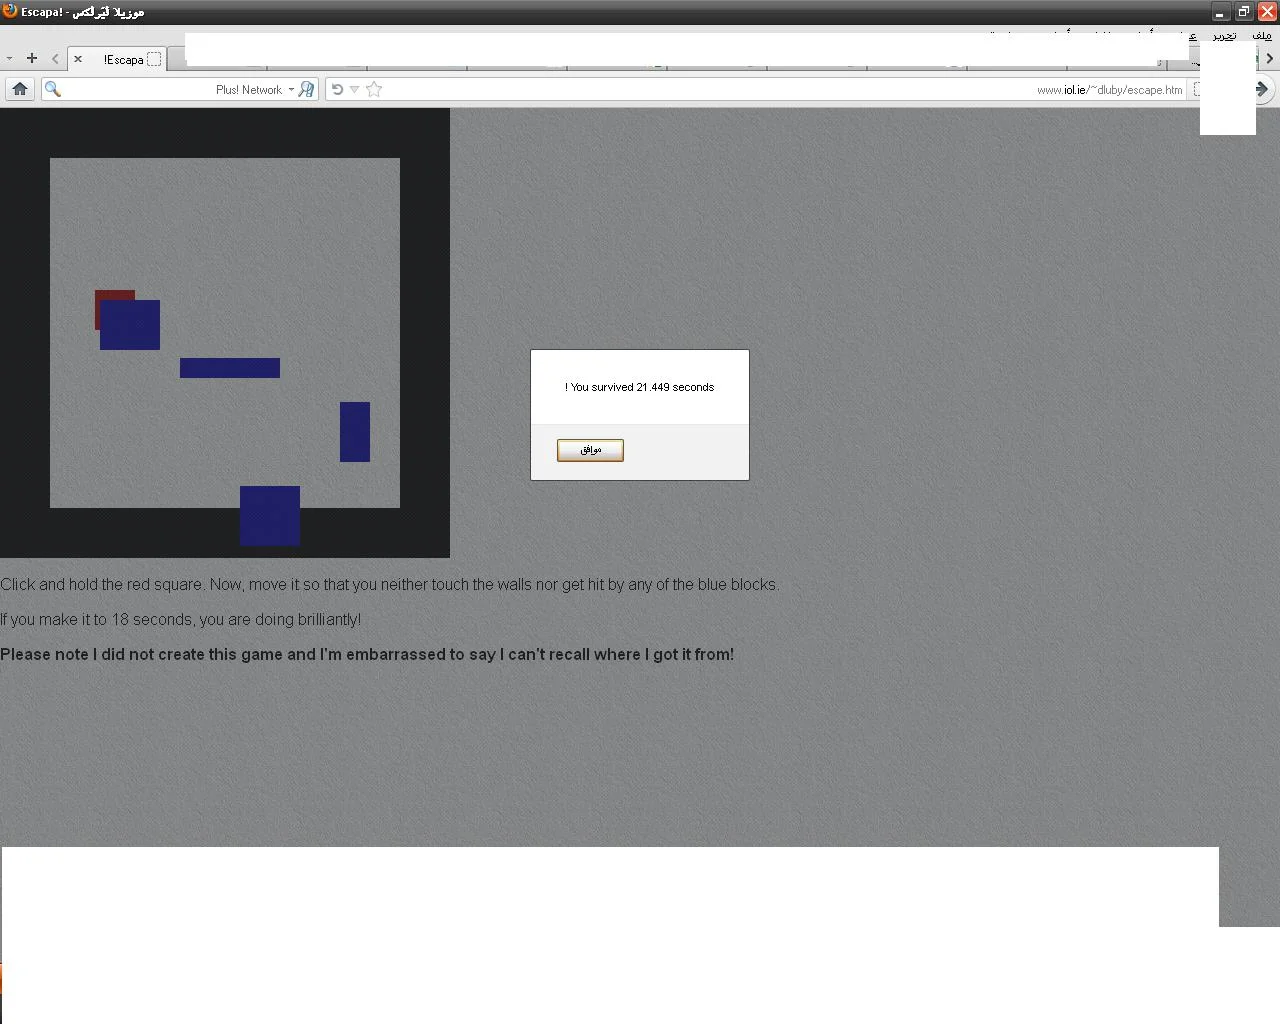The image size is (1280, 1024).
Task: Open a new tab with the plus button
Action: [x=32, y=59]
